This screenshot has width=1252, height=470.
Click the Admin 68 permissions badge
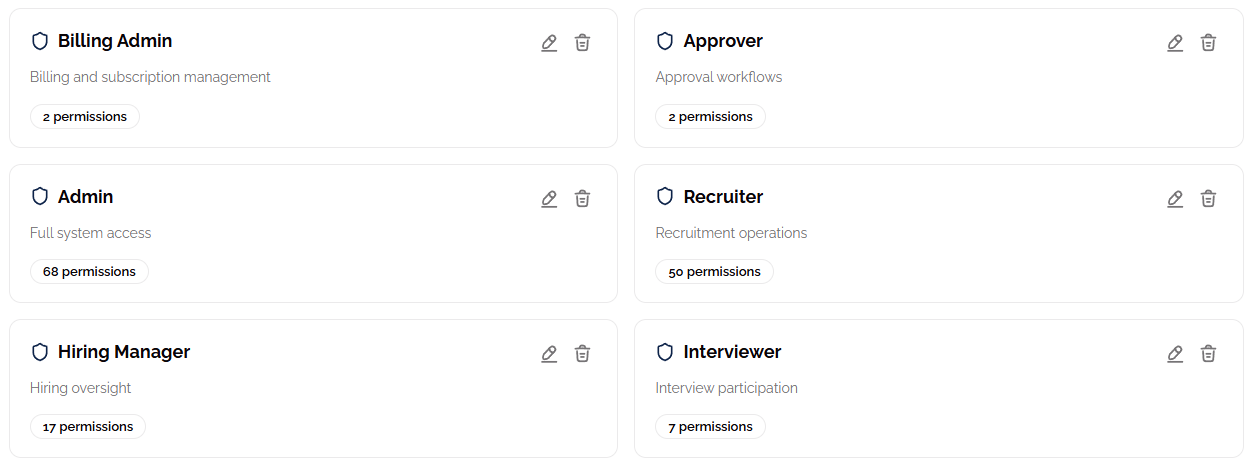89,272
